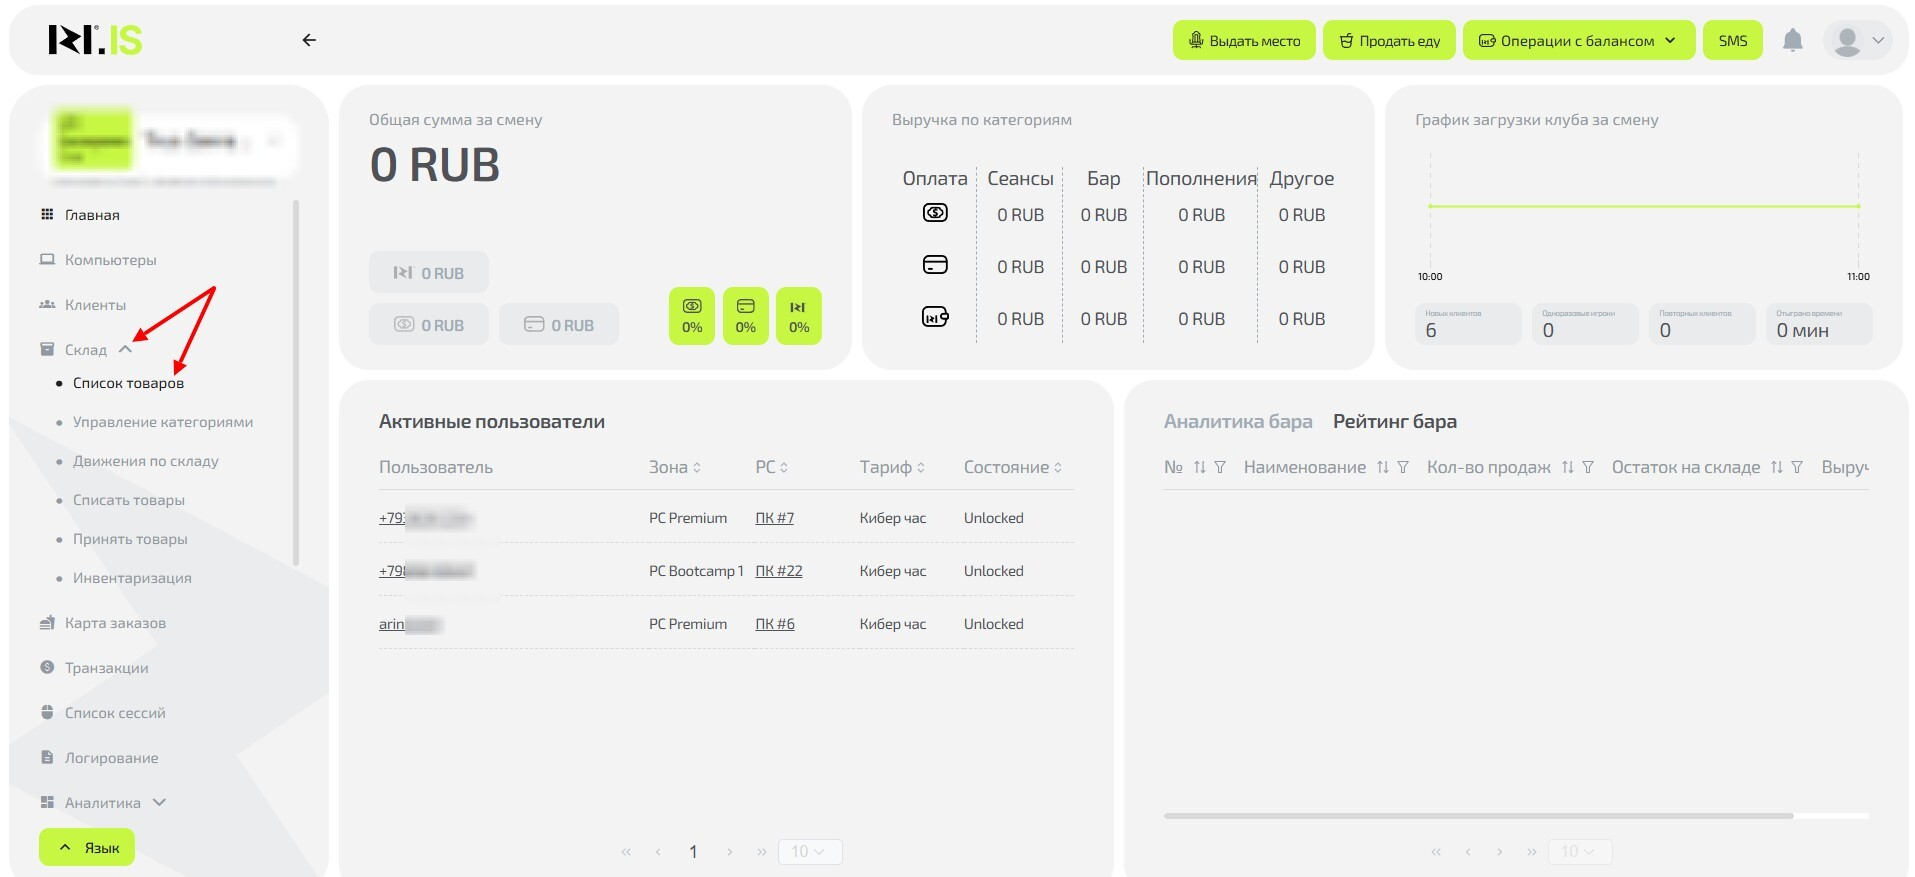Click the Выдать место button
Viewport: 1915px width, 877px height.
[1243, 41]
